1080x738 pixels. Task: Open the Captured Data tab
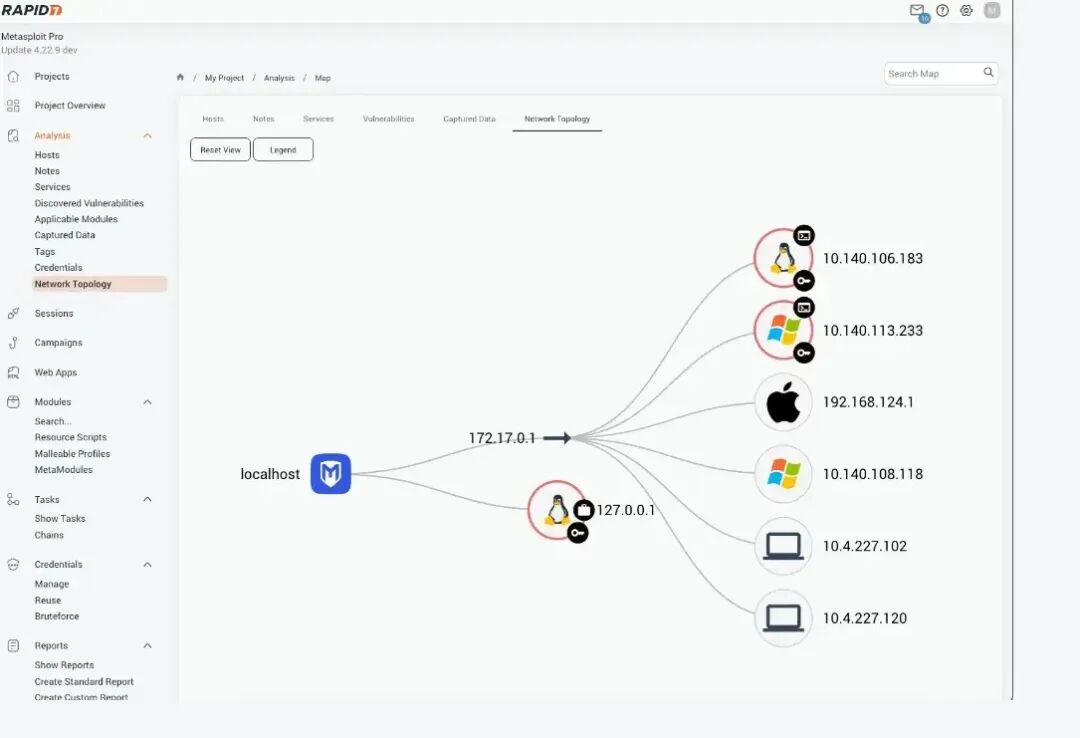[x=468, y=118]
